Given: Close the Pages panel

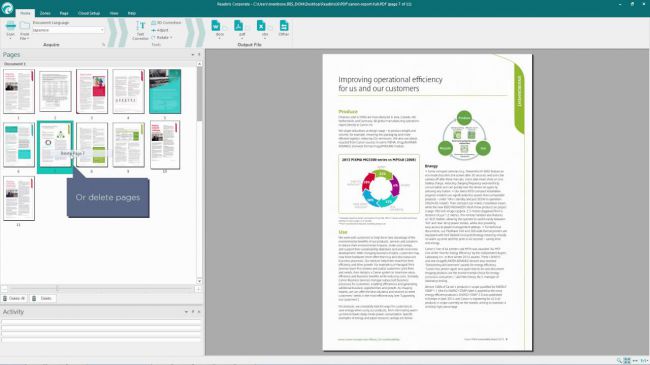Looking at the screenshot, I should point(199,54).
